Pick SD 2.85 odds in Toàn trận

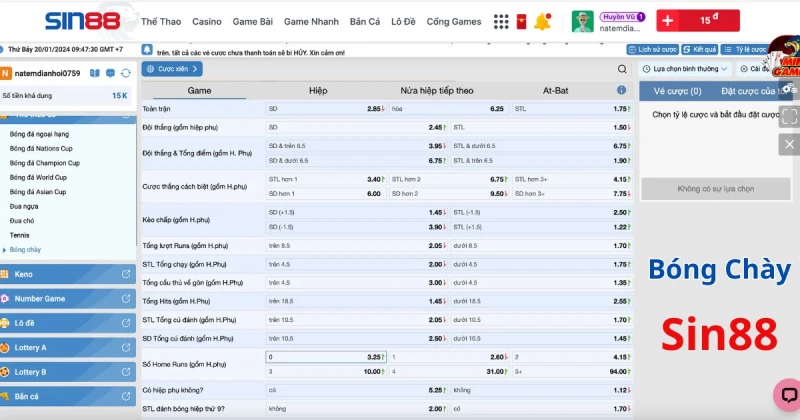pos(326,109)
